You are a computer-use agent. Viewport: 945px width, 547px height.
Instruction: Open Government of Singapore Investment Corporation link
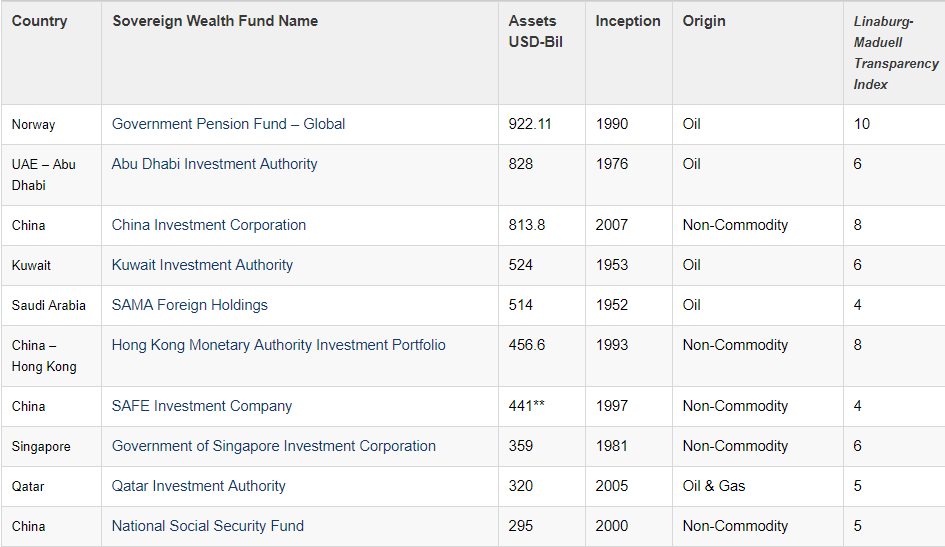click(x=274, y=446)
